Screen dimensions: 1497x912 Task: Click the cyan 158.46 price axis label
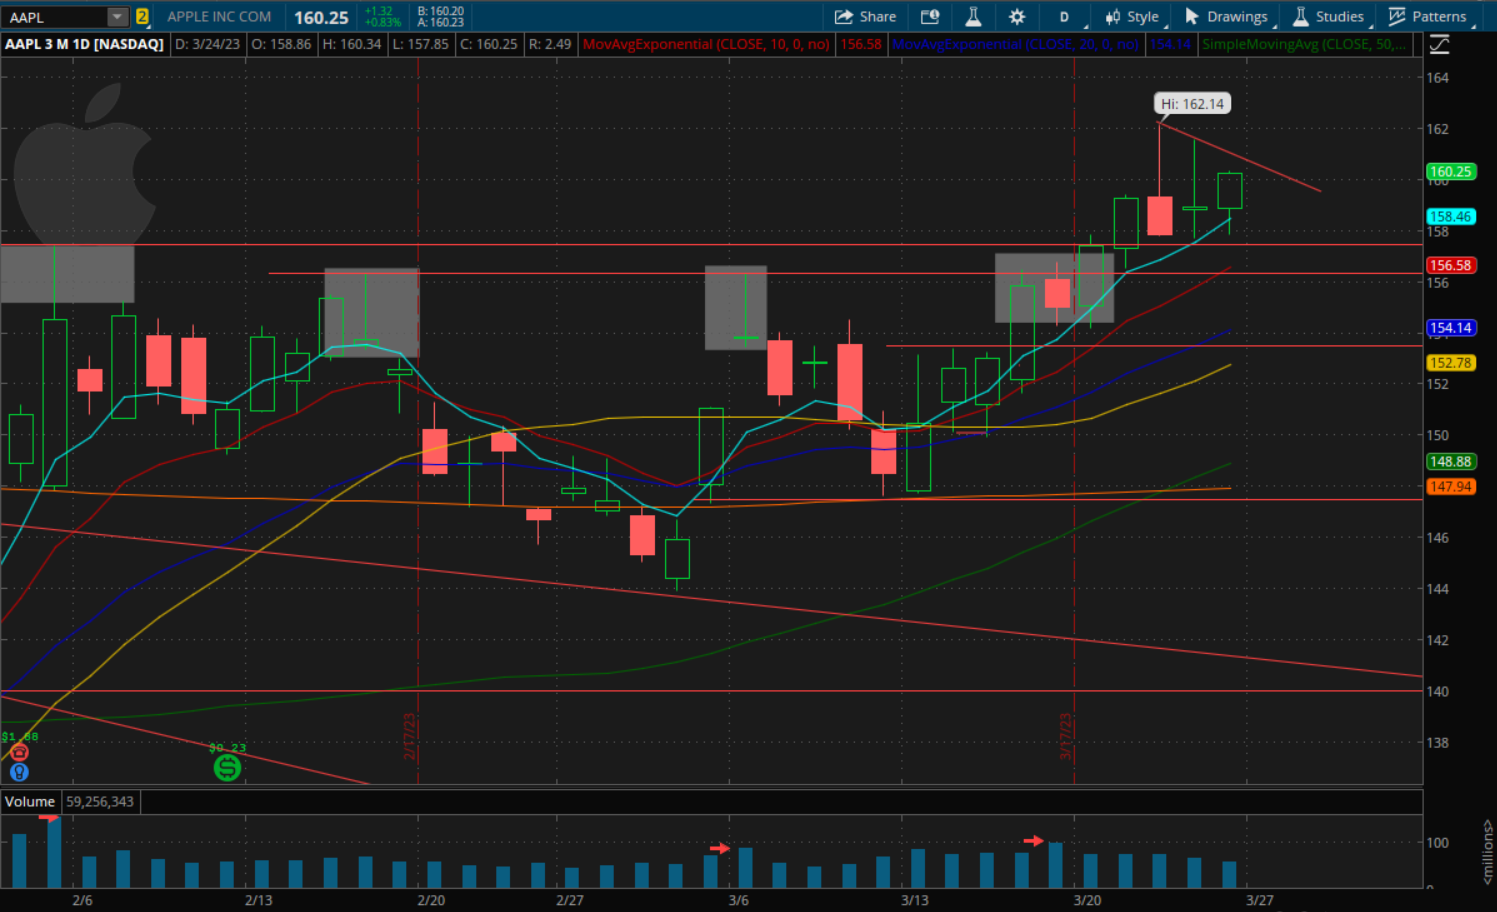pyautogui.click(x=1450, y=216)
